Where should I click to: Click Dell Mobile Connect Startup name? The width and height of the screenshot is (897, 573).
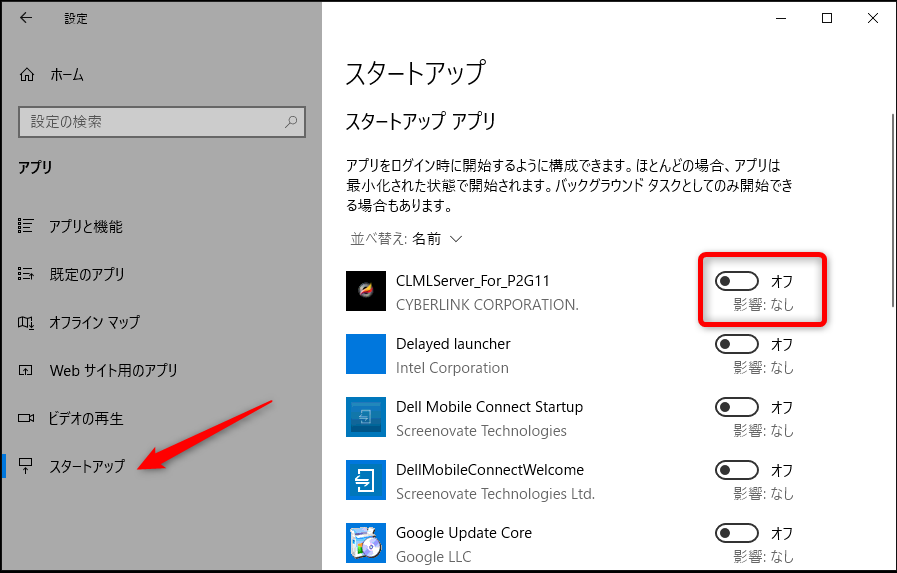[490, 407]
